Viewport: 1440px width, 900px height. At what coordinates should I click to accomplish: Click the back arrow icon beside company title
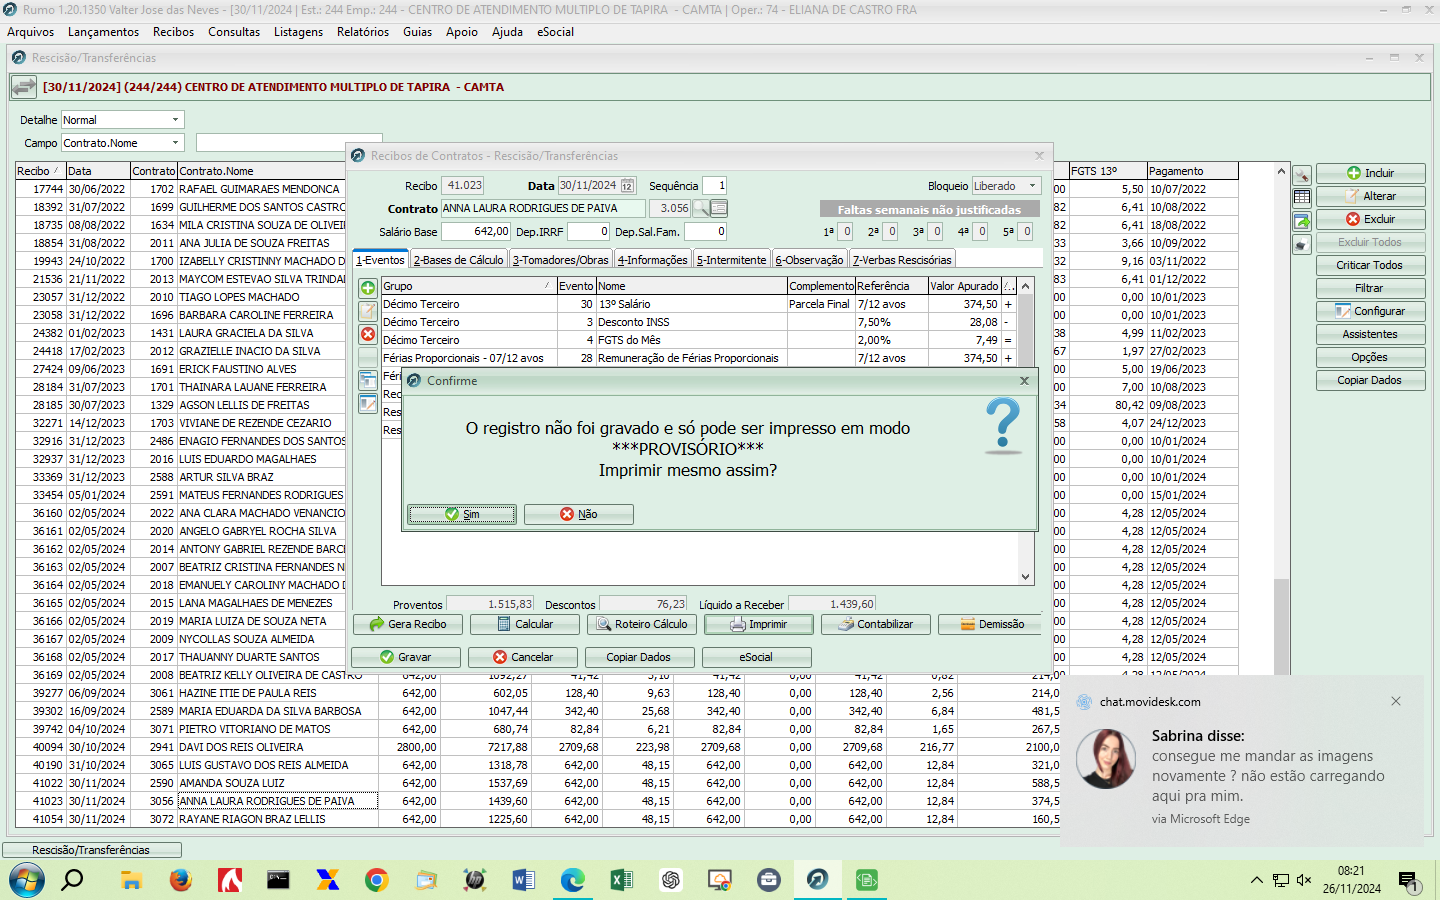pos(24,87)
